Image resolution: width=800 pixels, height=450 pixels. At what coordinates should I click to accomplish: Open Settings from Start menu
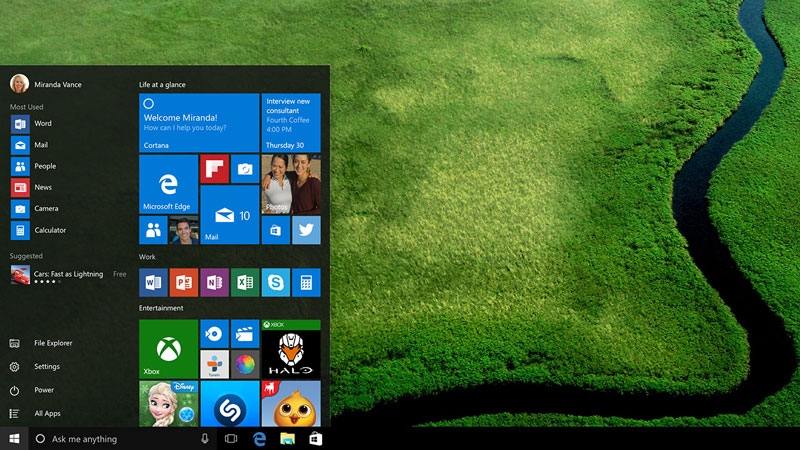(x=35, y=366)
